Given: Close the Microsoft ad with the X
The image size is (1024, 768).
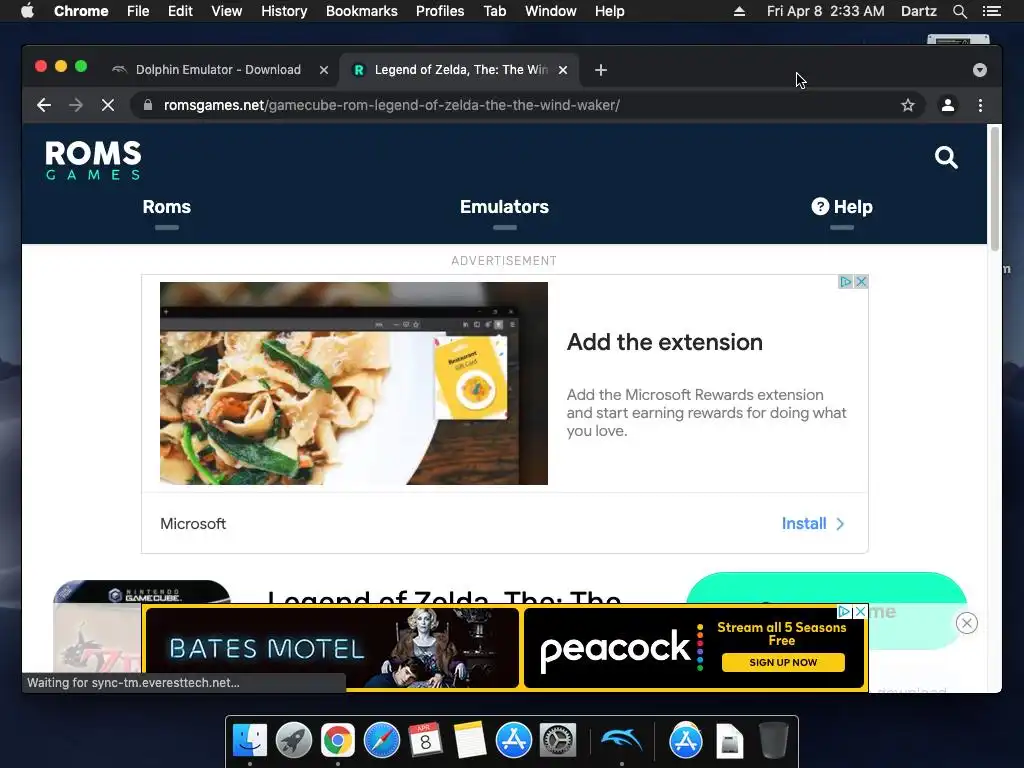Looking at the screenshot, I should (x=861, y=281).
